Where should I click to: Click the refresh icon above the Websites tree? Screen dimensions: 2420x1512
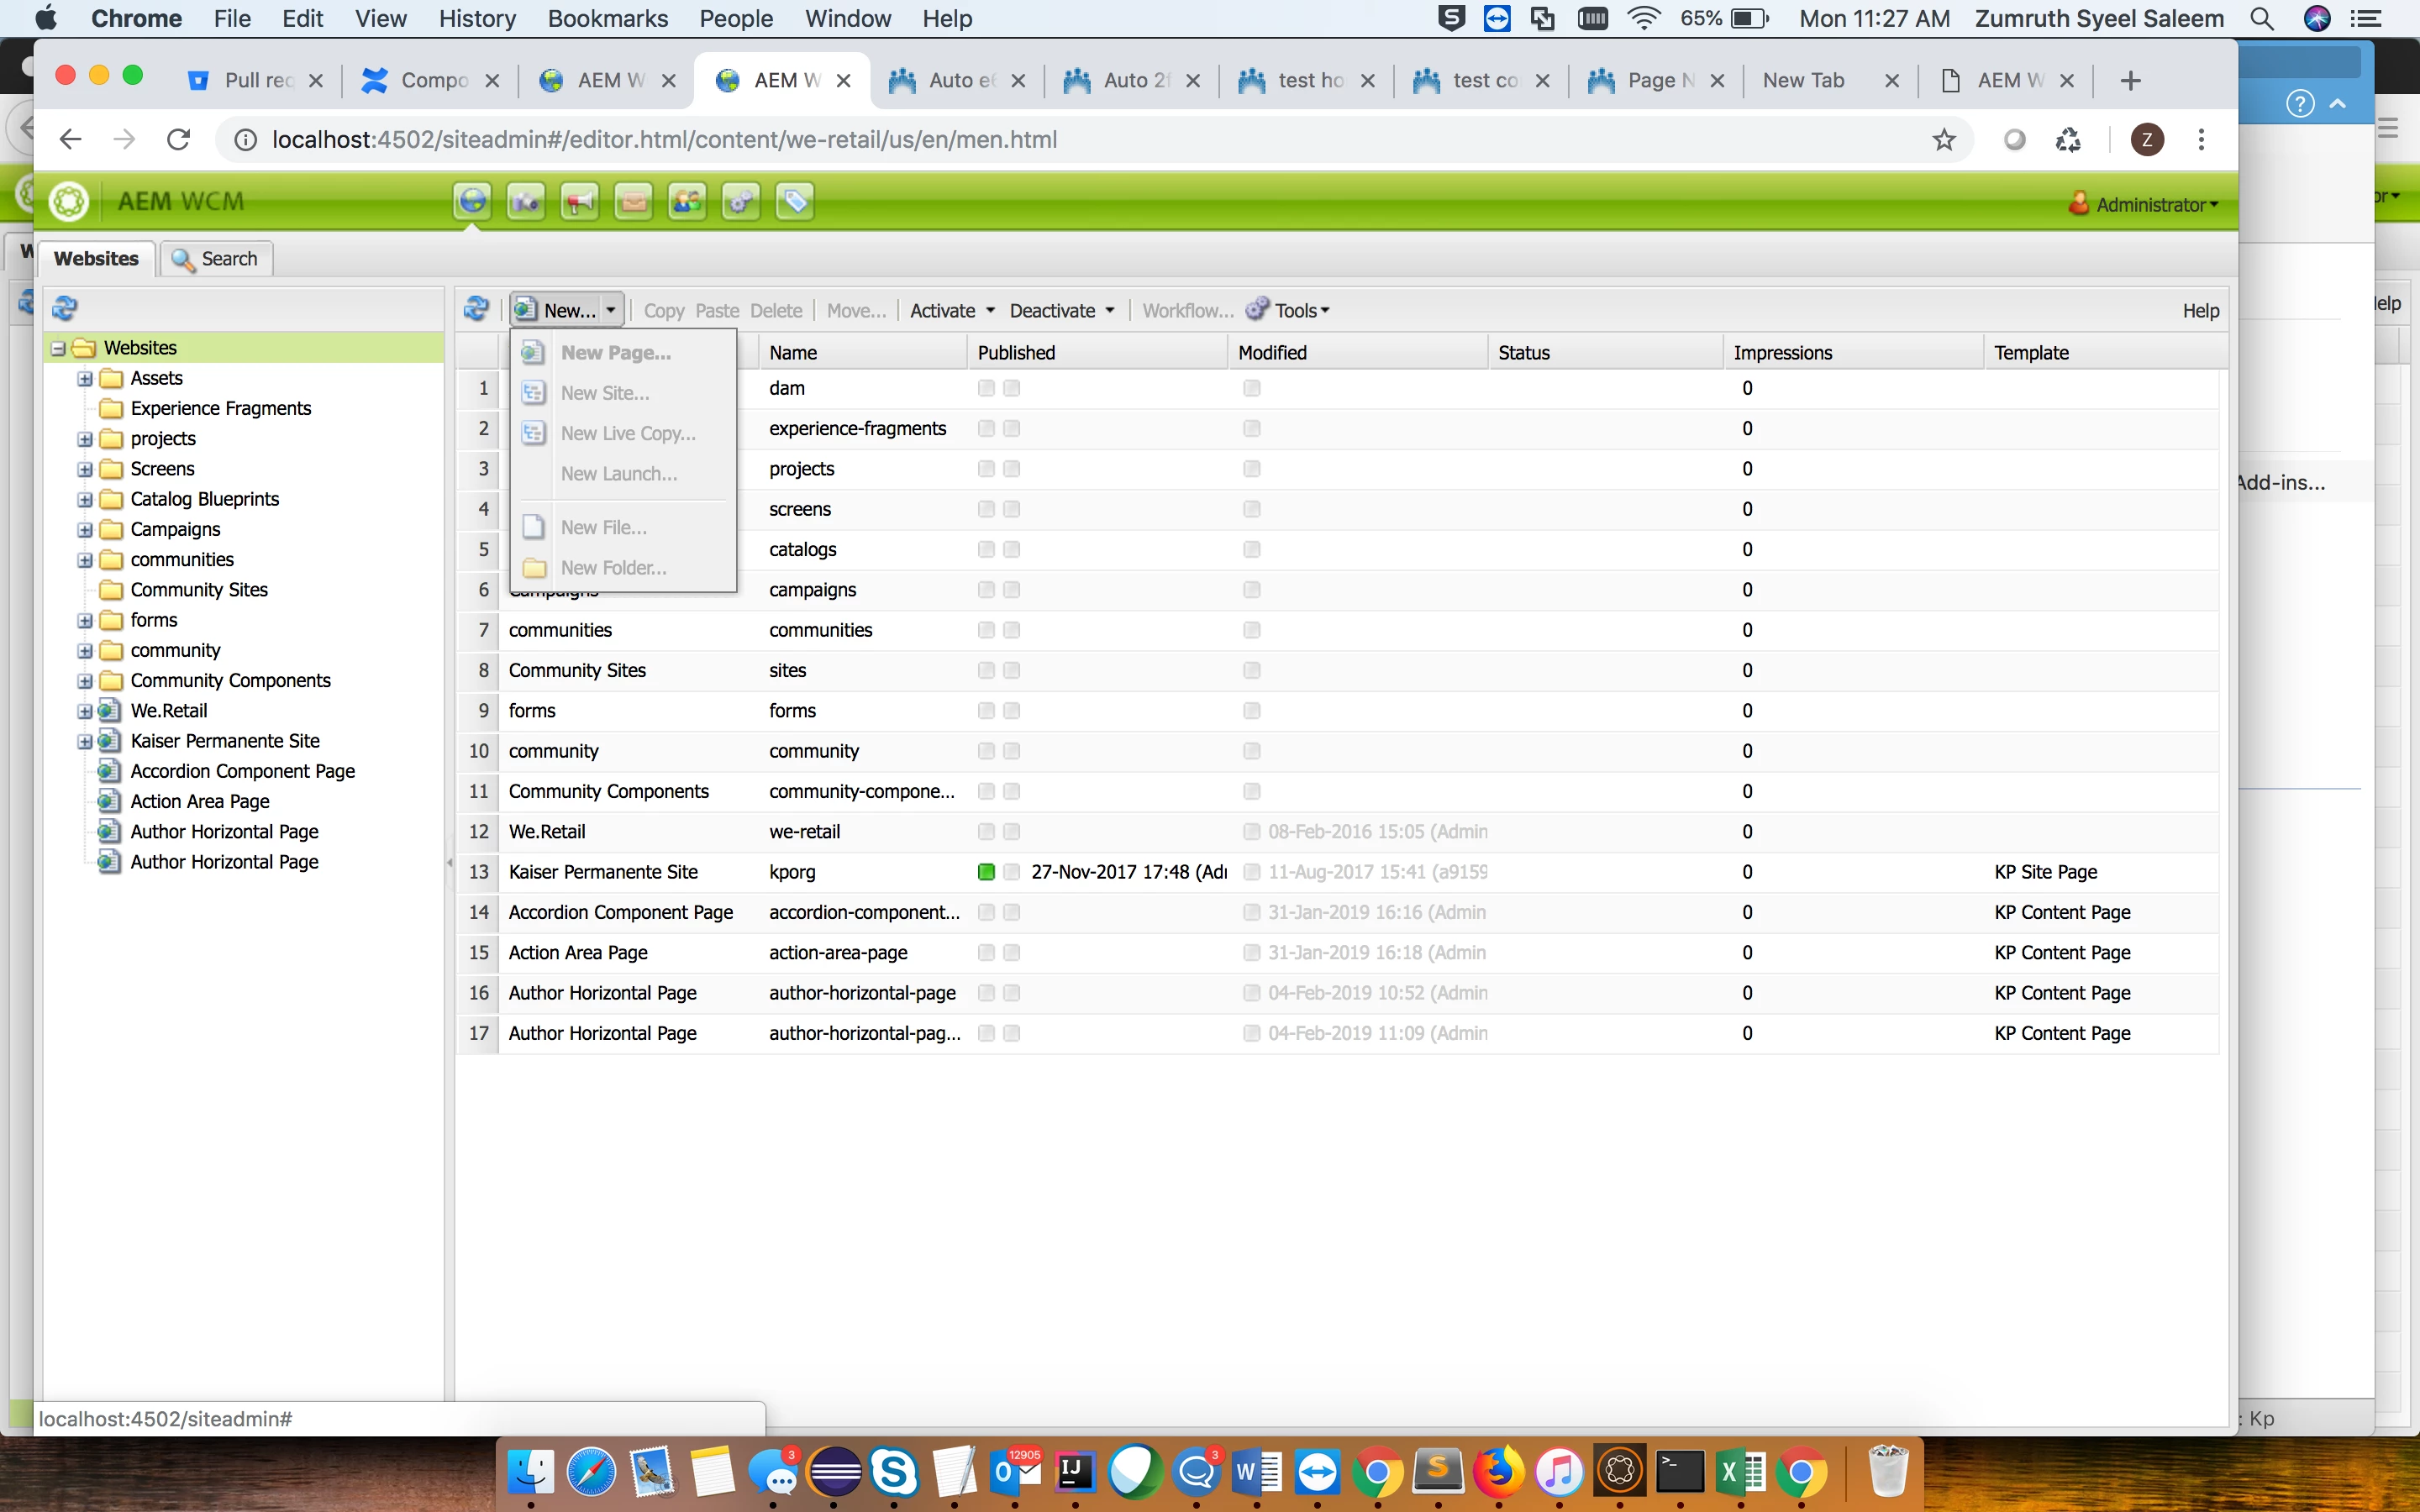65,308
